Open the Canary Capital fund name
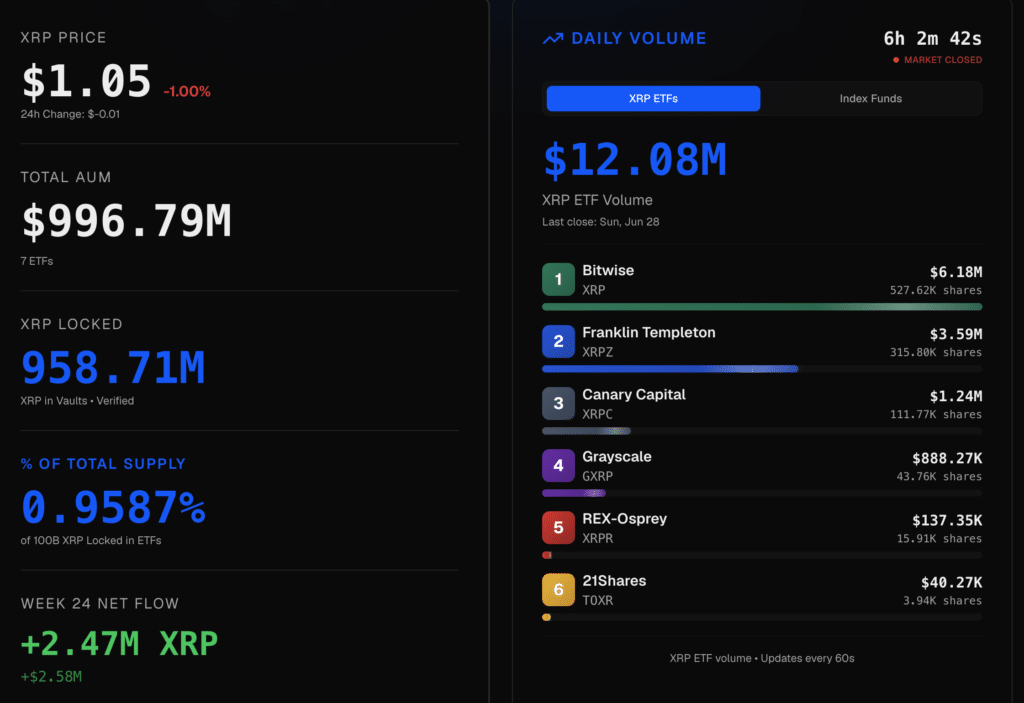This screenshot has width=1024, height=703. 633,395
